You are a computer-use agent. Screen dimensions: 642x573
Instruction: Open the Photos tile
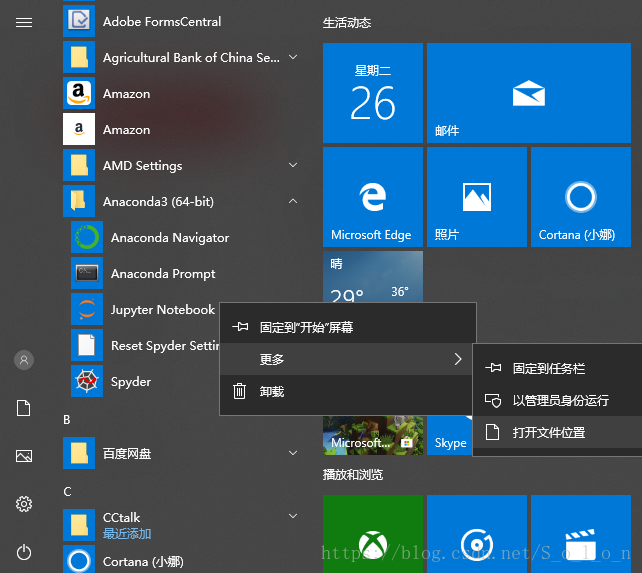point(477,197)
